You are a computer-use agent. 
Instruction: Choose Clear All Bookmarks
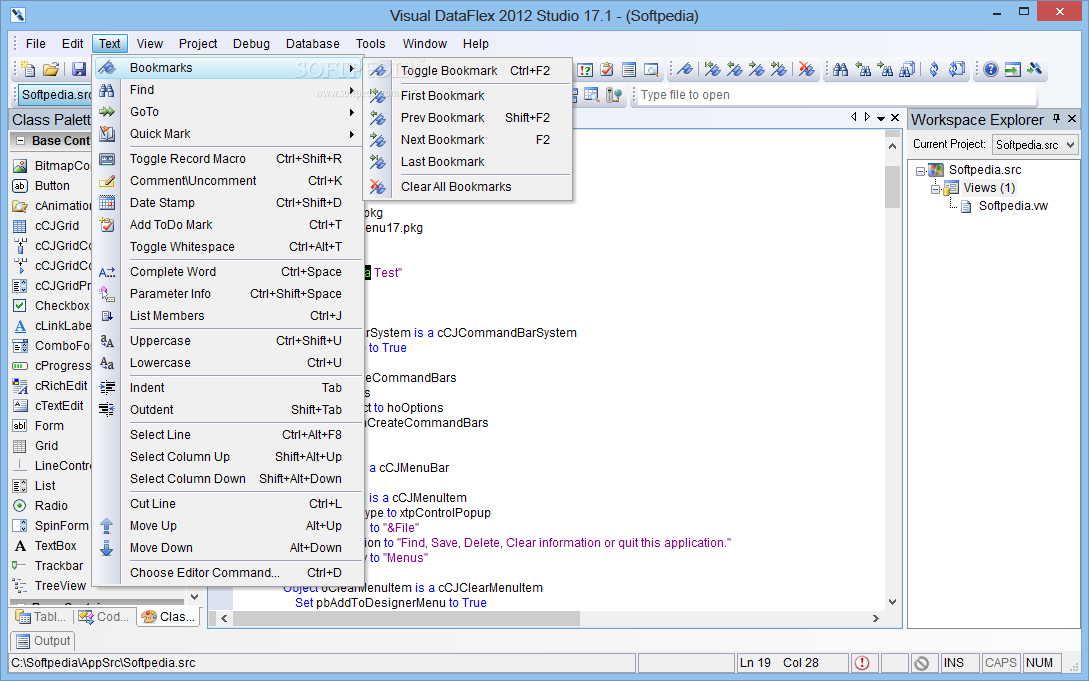(467, 187)
